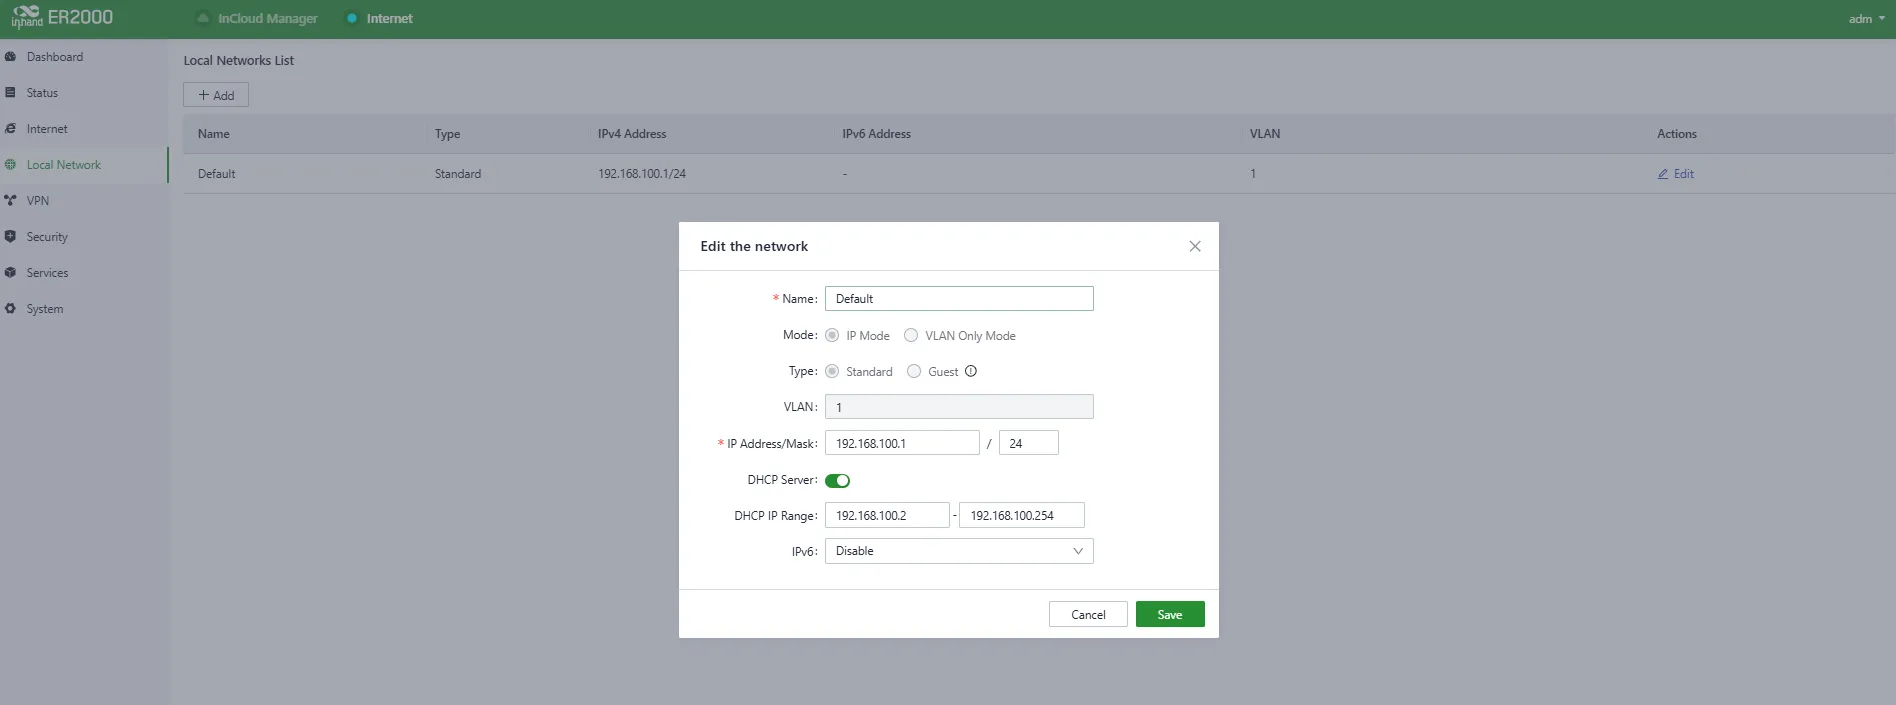Open Dashboard in the sidebar
The image size is (1896, 705).
(55, 57)
